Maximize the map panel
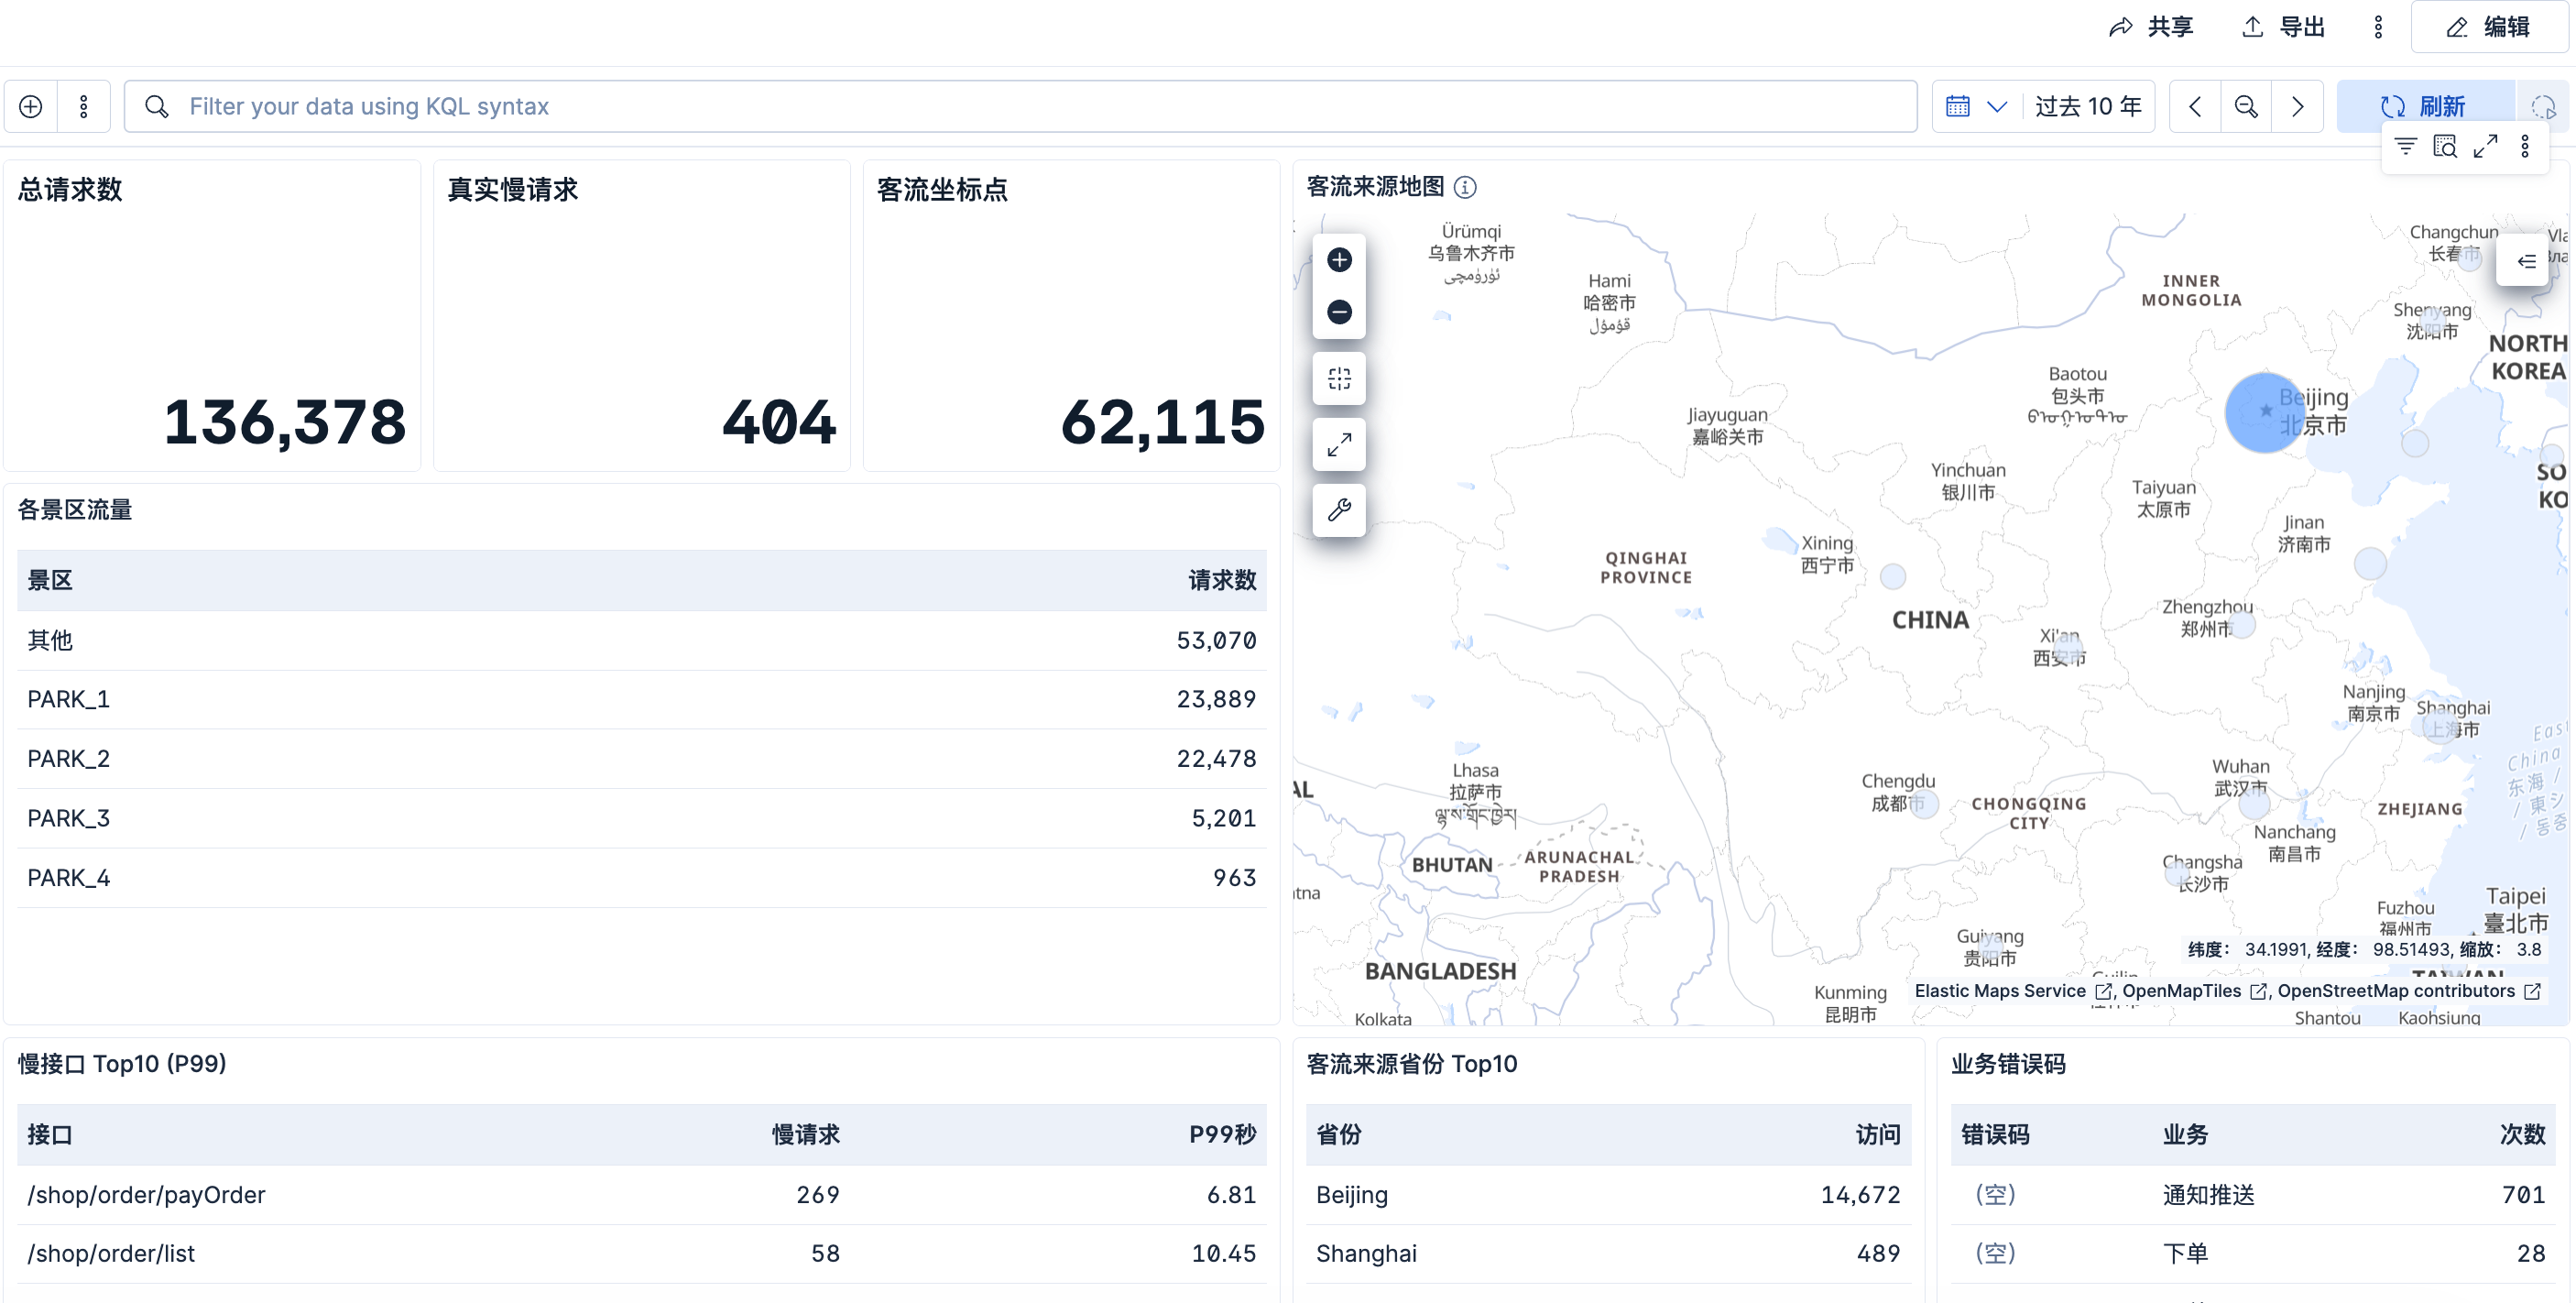This screenshot has height=1303, width=2576. 2485,147
